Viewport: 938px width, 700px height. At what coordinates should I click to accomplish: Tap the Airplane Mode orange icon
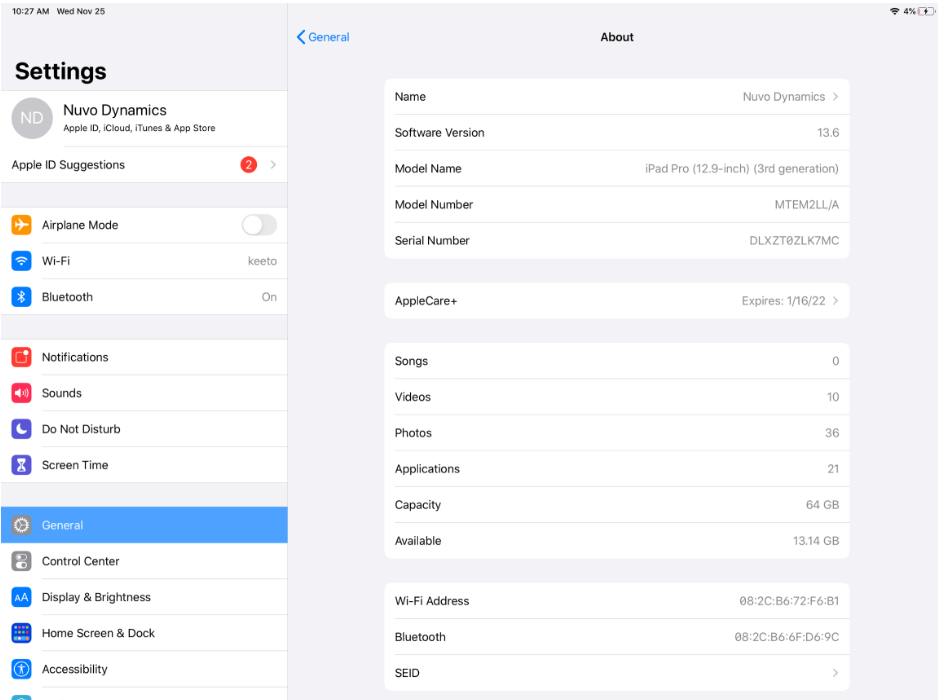click(22, 225)
